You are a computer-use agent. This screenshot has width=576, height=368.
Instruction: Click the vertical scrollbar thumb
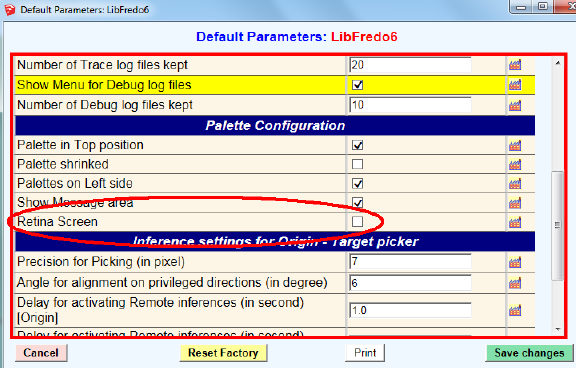[558, 225]
